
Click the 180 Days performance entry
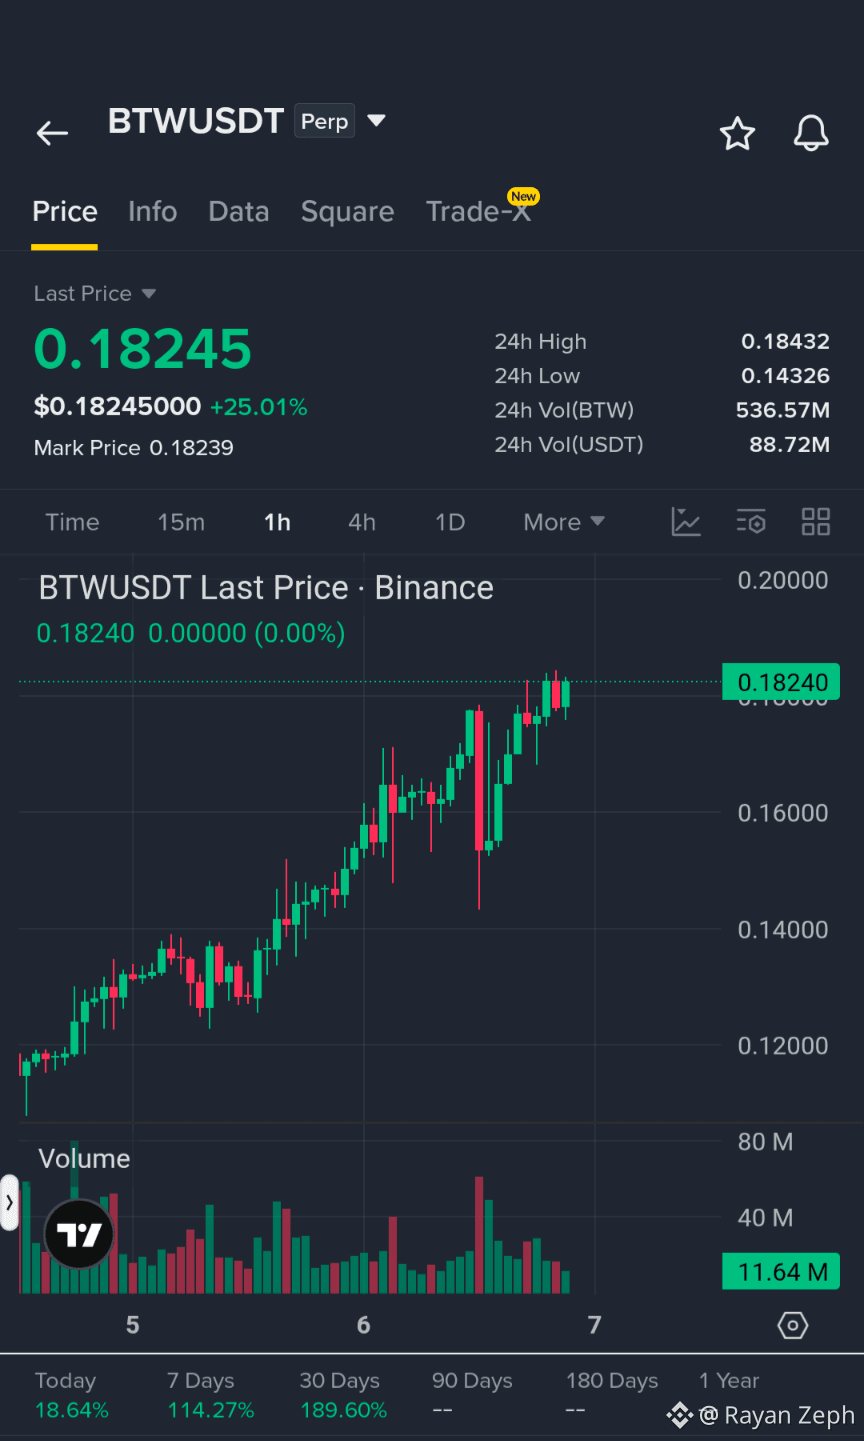point(612,1395)
